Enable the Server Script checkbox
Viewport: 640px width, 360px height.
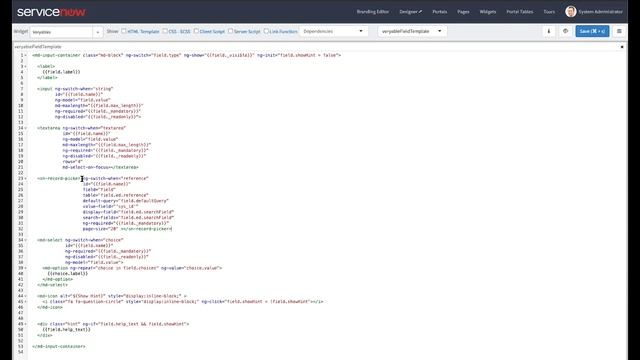pyautogui.click(x=231, y=31)
